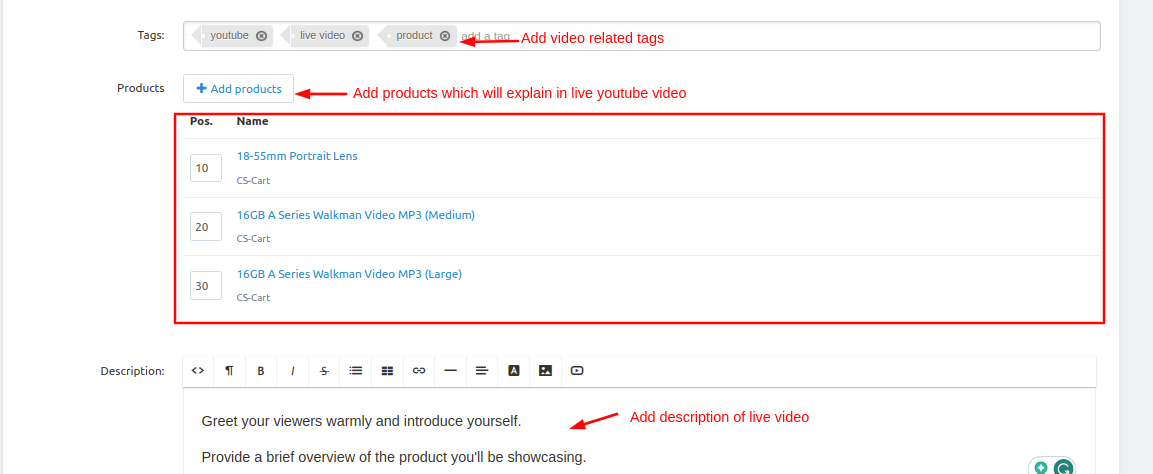Click the Add products button
This screenshot has width=1153, height=474.
pyautogui.click(x=239, y=89)
